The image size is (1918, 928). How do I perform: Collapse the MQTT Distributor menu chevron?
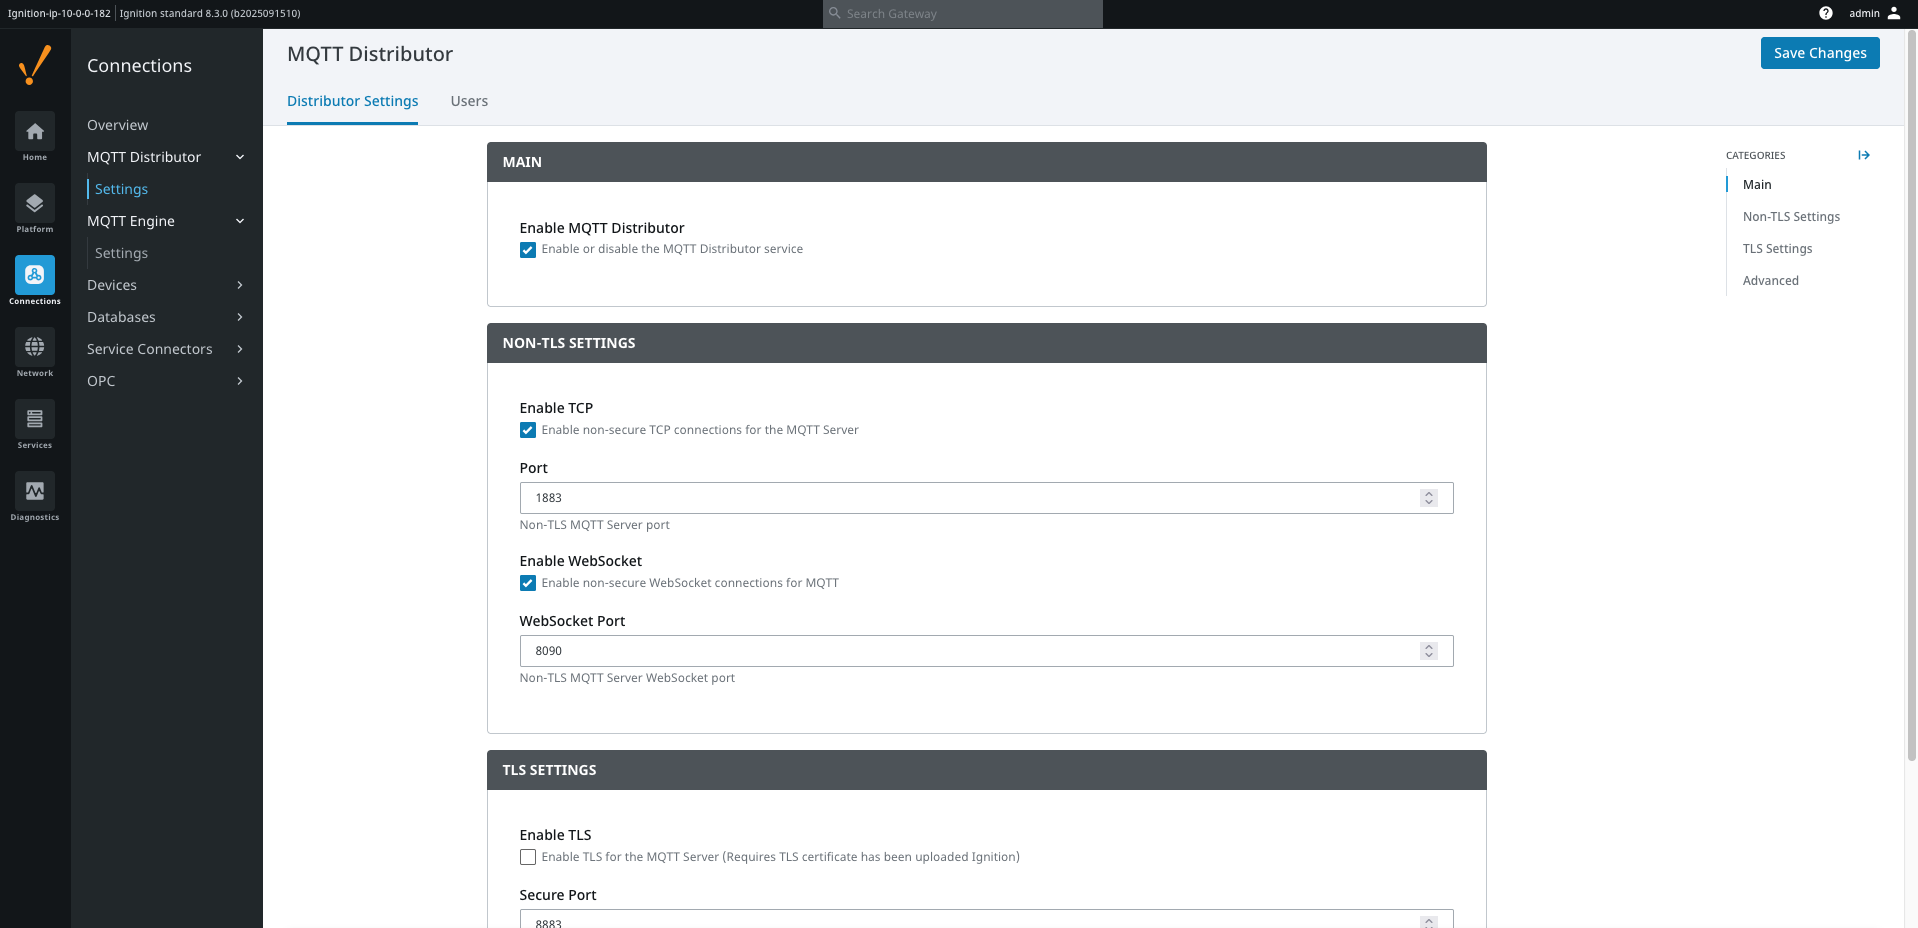click(240, 157)
